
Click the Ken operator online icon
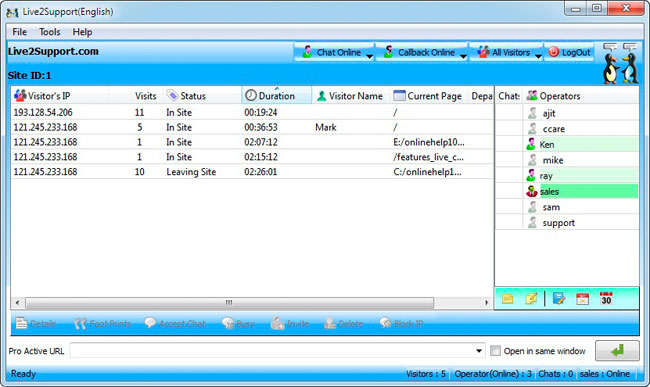(x=531, y=145)
